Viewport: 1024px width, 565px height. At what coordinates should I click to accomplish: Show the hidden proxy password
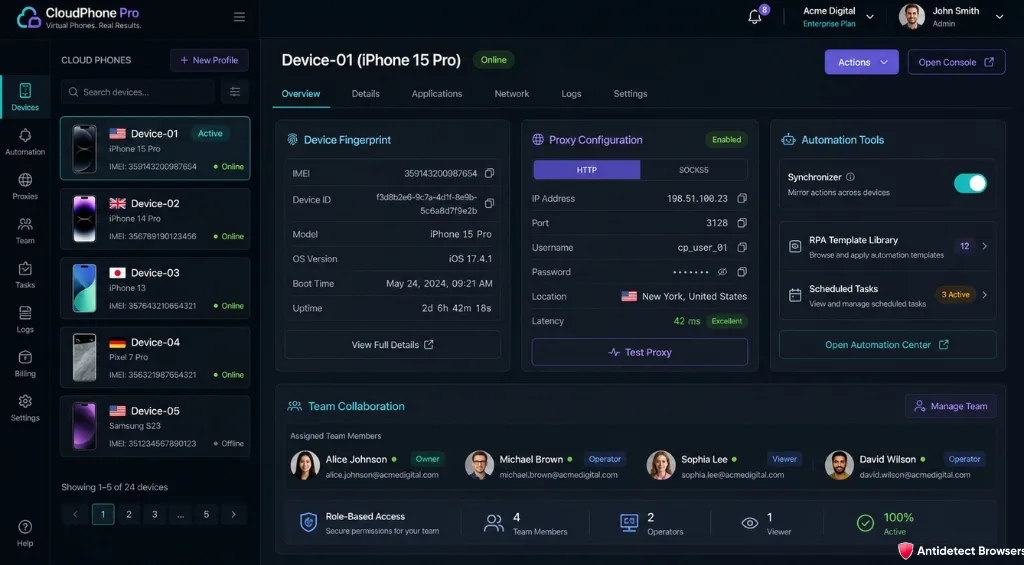722,272
